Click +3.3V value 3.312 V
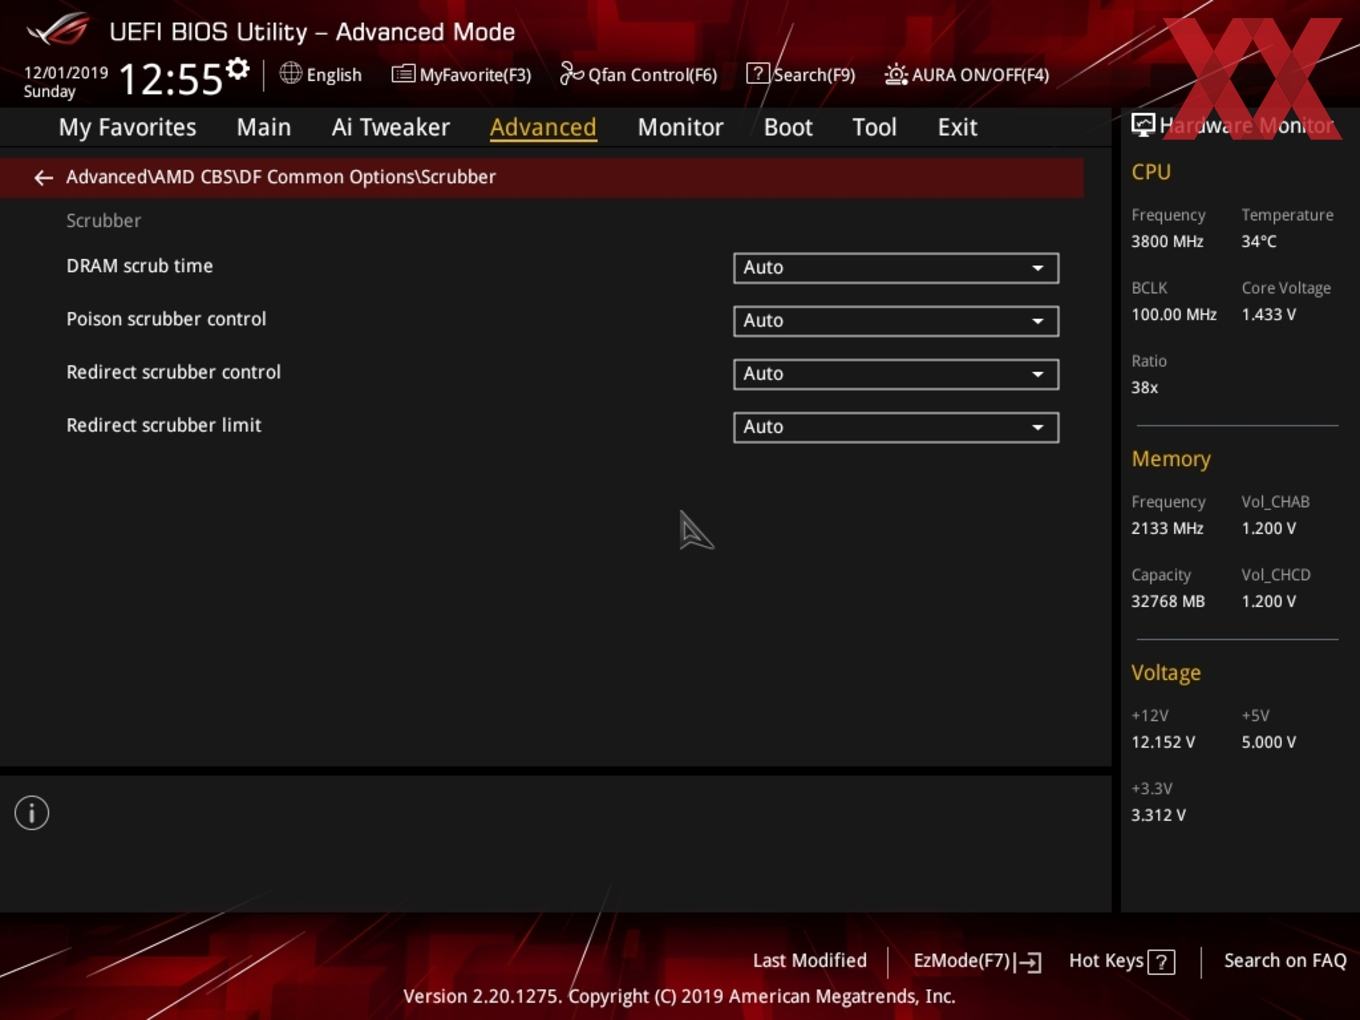The height and width of the screenshot is (1020, 1360). tap(1158, 815)
